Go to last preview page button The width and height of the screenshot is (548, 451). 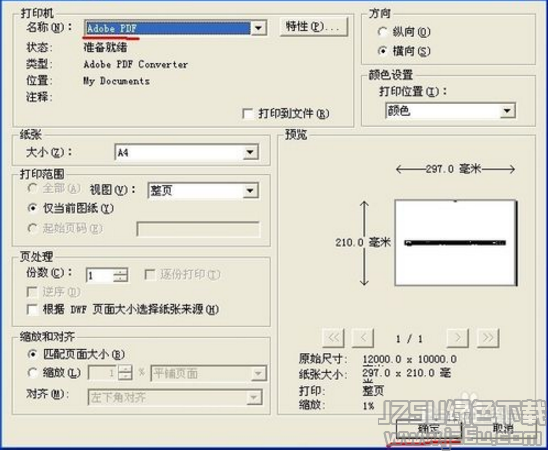click(488, 338)
